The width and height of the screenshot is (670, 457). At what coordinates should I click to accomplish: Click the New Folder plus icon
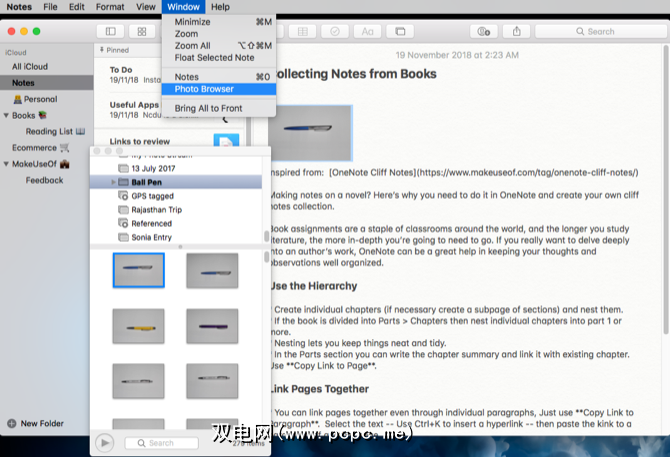point(12,423)
